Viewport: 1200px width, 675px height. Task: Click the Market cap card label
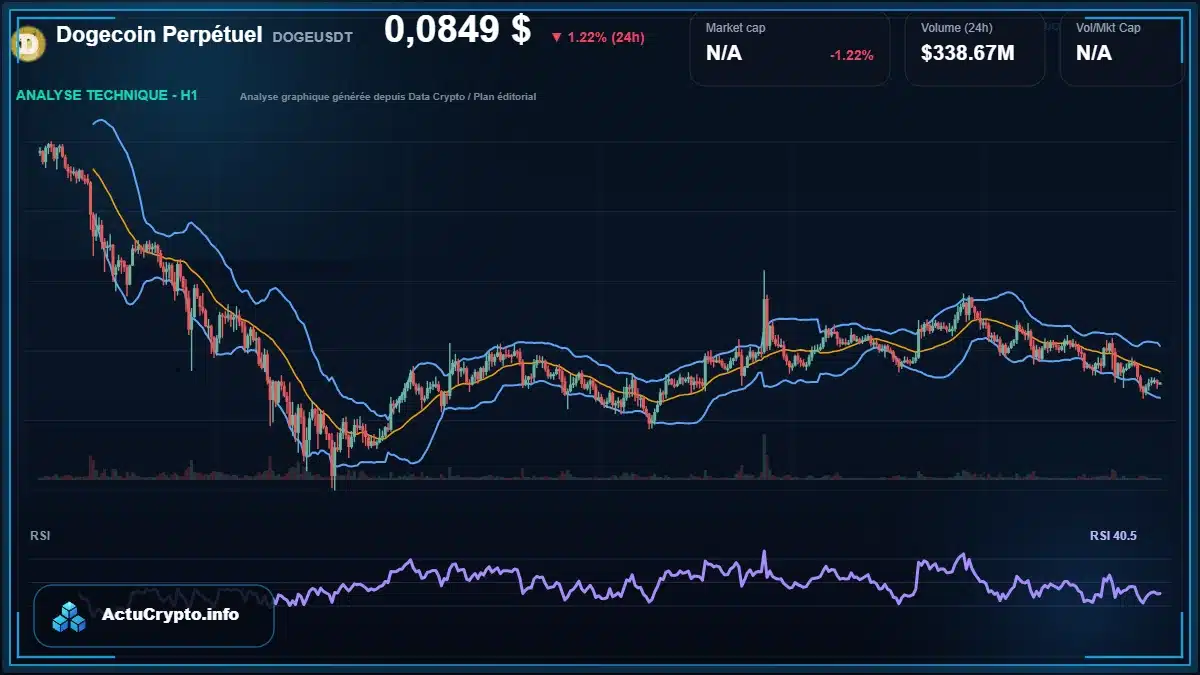[735, 28]
